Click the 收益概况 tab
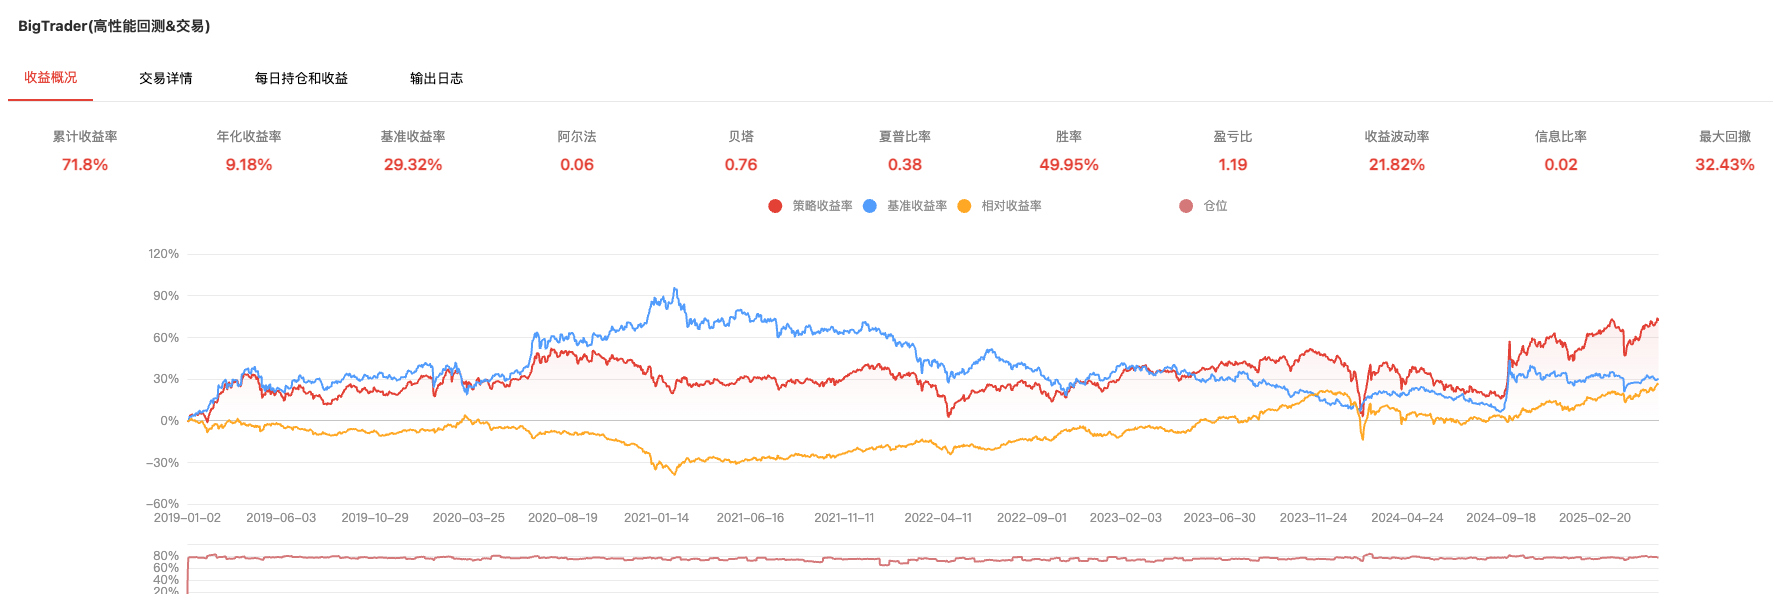The image size is (1773, 594). [51, 78]
